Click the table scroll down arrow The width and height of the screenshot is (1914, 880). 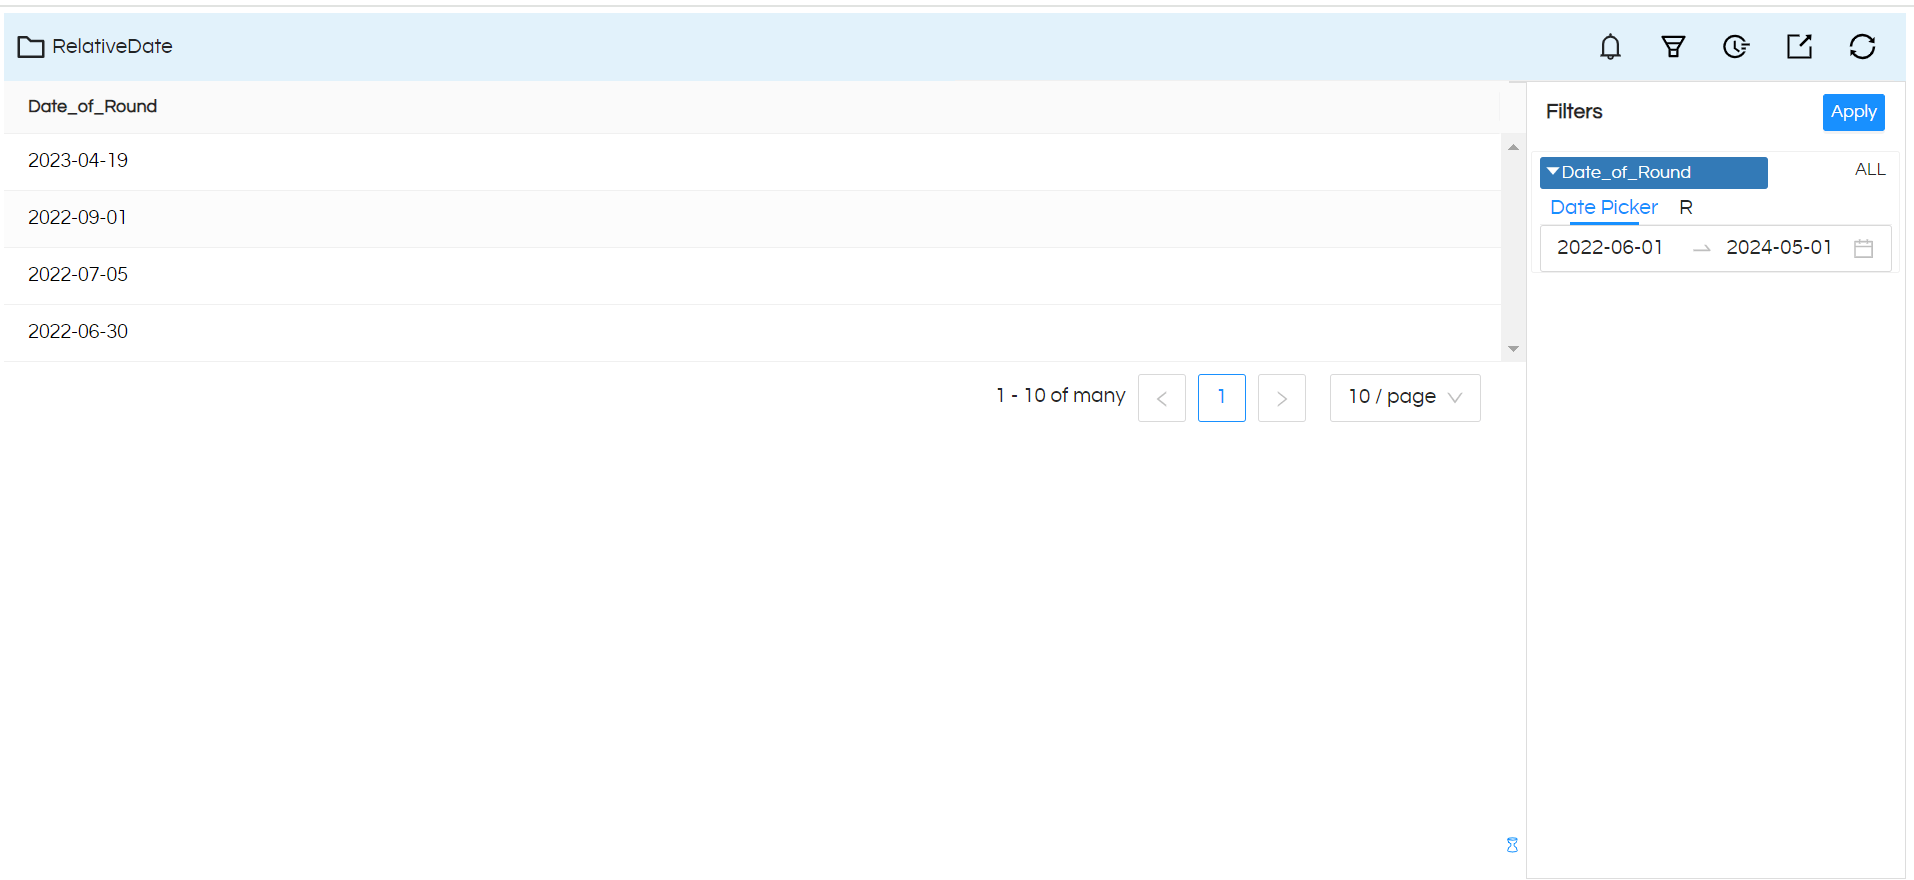[x=1513, y=349]
